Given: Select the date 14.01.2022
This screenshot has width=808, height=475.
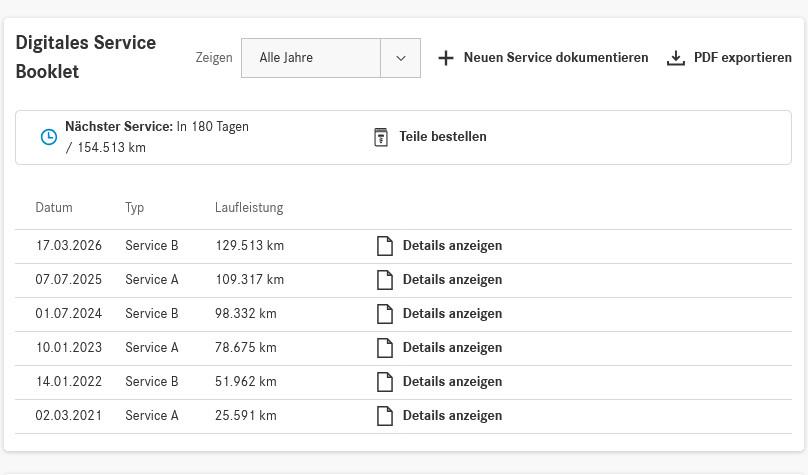Looking at the screenshot, I should tap(69, 382).
